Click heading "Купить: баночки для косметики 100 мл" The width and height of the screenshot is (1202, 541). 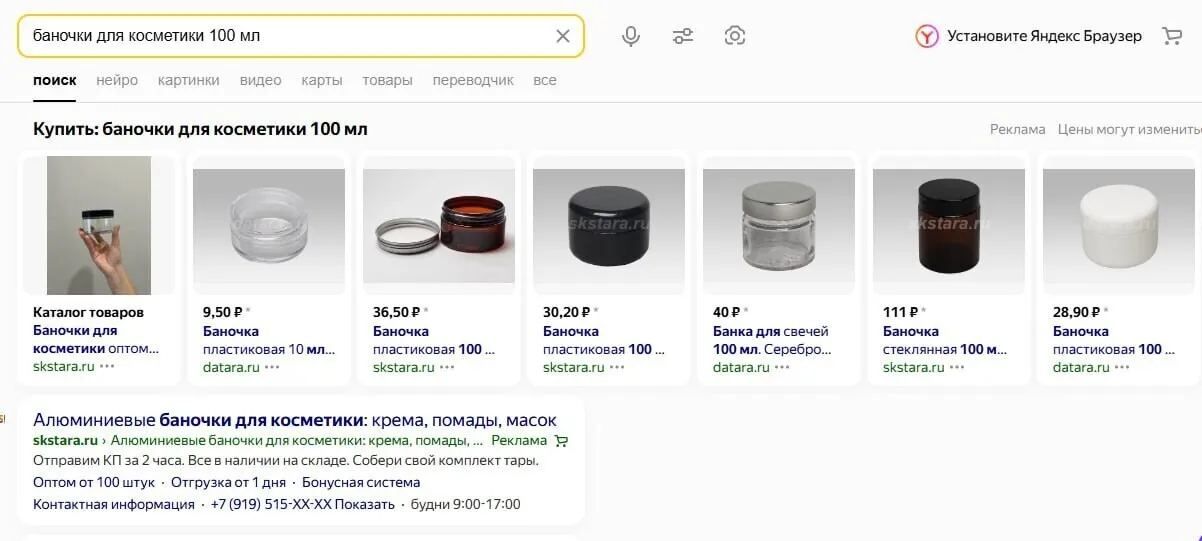200,129
